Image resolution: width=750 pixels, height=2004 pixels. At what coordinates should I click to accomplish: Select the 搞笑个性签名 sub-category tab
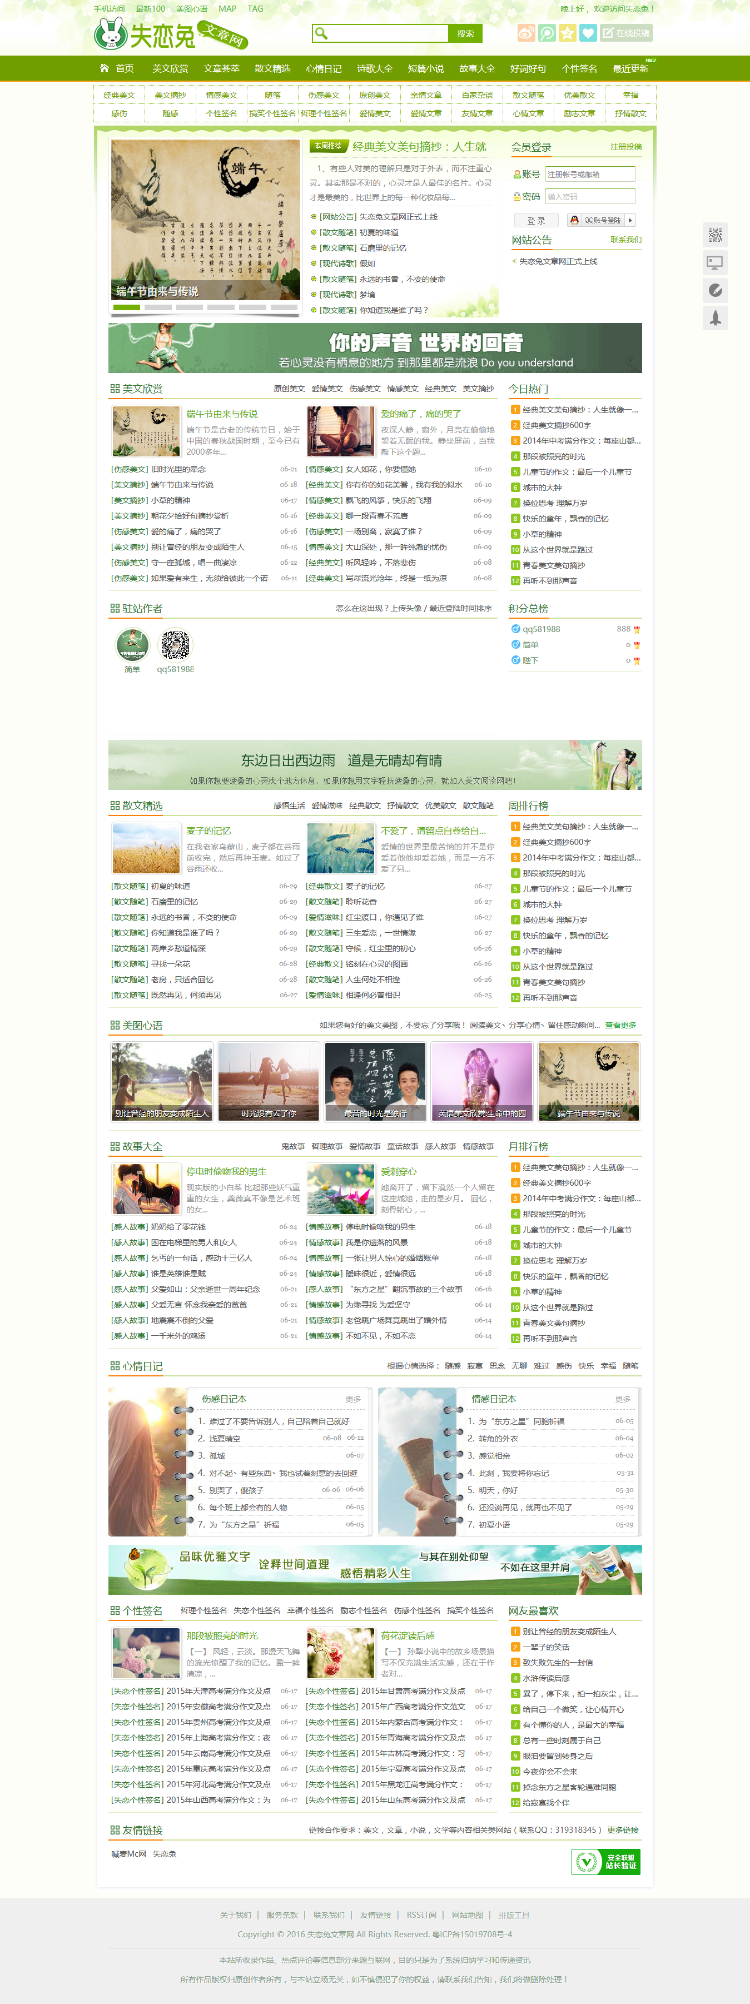(x=272, y=113)
